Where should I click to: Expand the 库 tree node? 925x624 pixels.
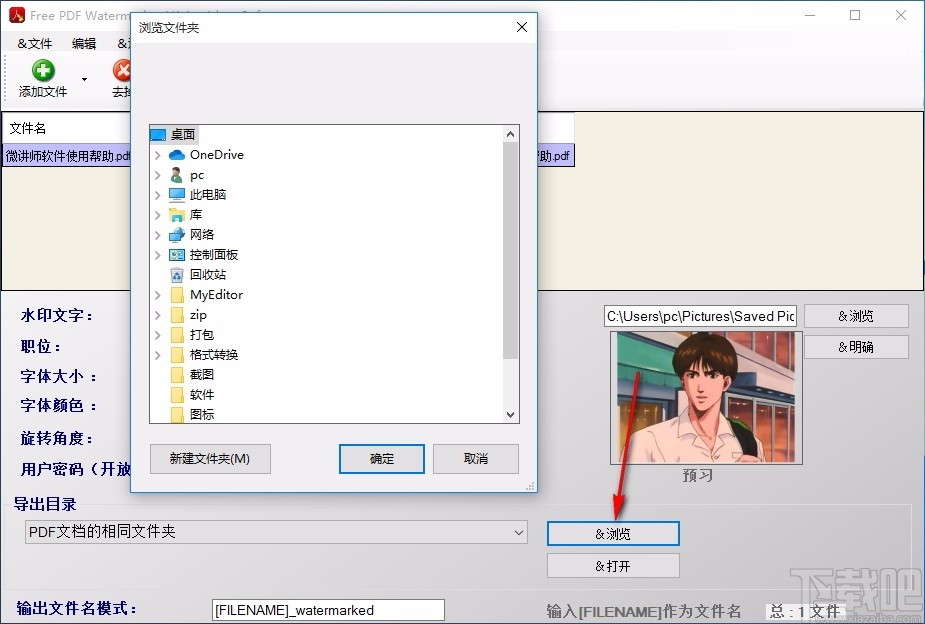click(157, 214)
